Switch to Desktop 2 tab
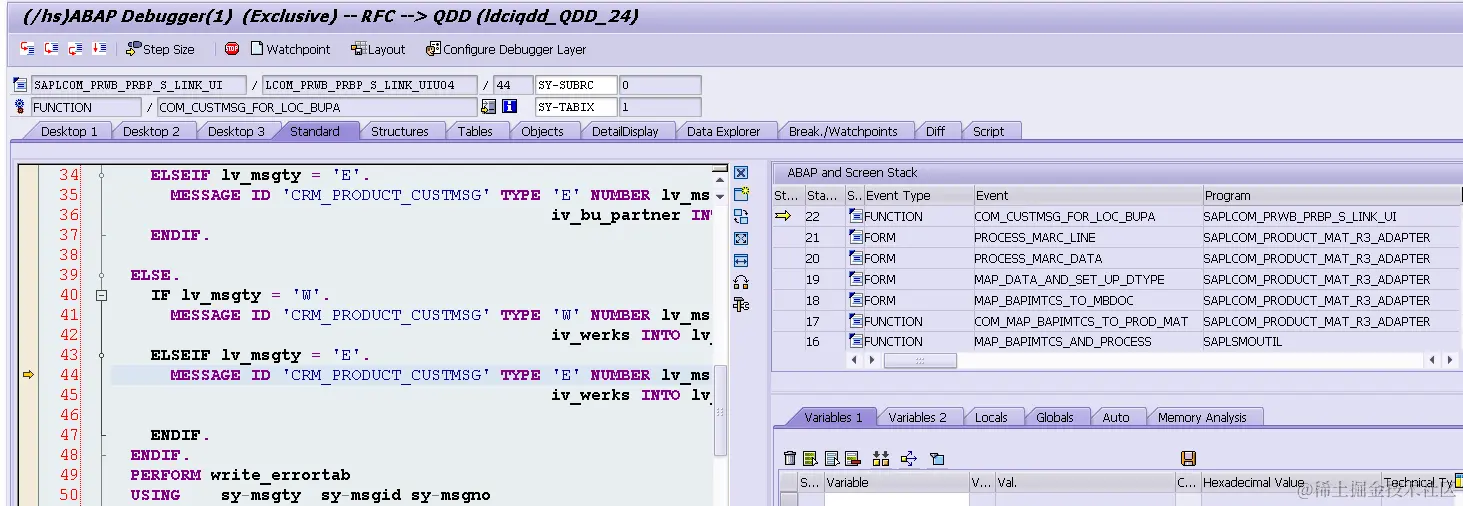The width and height of the screenshot is (1463, 506). pos(151,131)
